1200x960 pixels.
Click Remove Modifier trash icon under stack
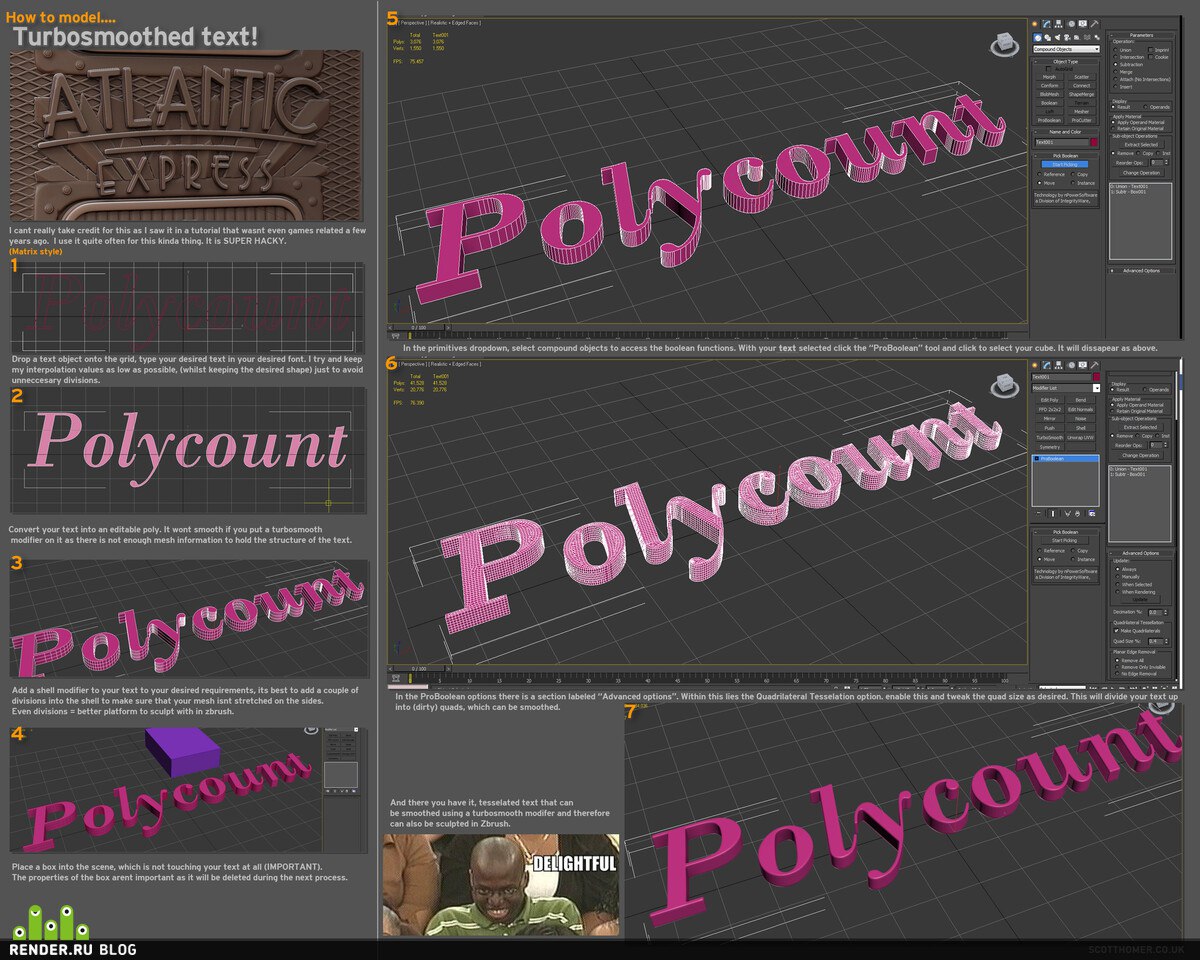1078,513
